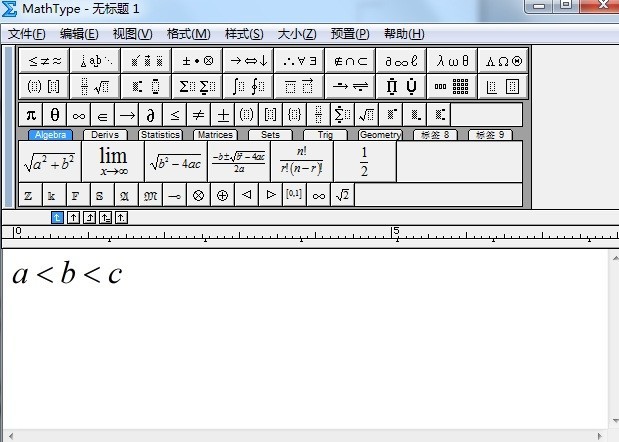Insert the square root of a²+b² expression
The image size is (619, 442).
tap(50, 162)
